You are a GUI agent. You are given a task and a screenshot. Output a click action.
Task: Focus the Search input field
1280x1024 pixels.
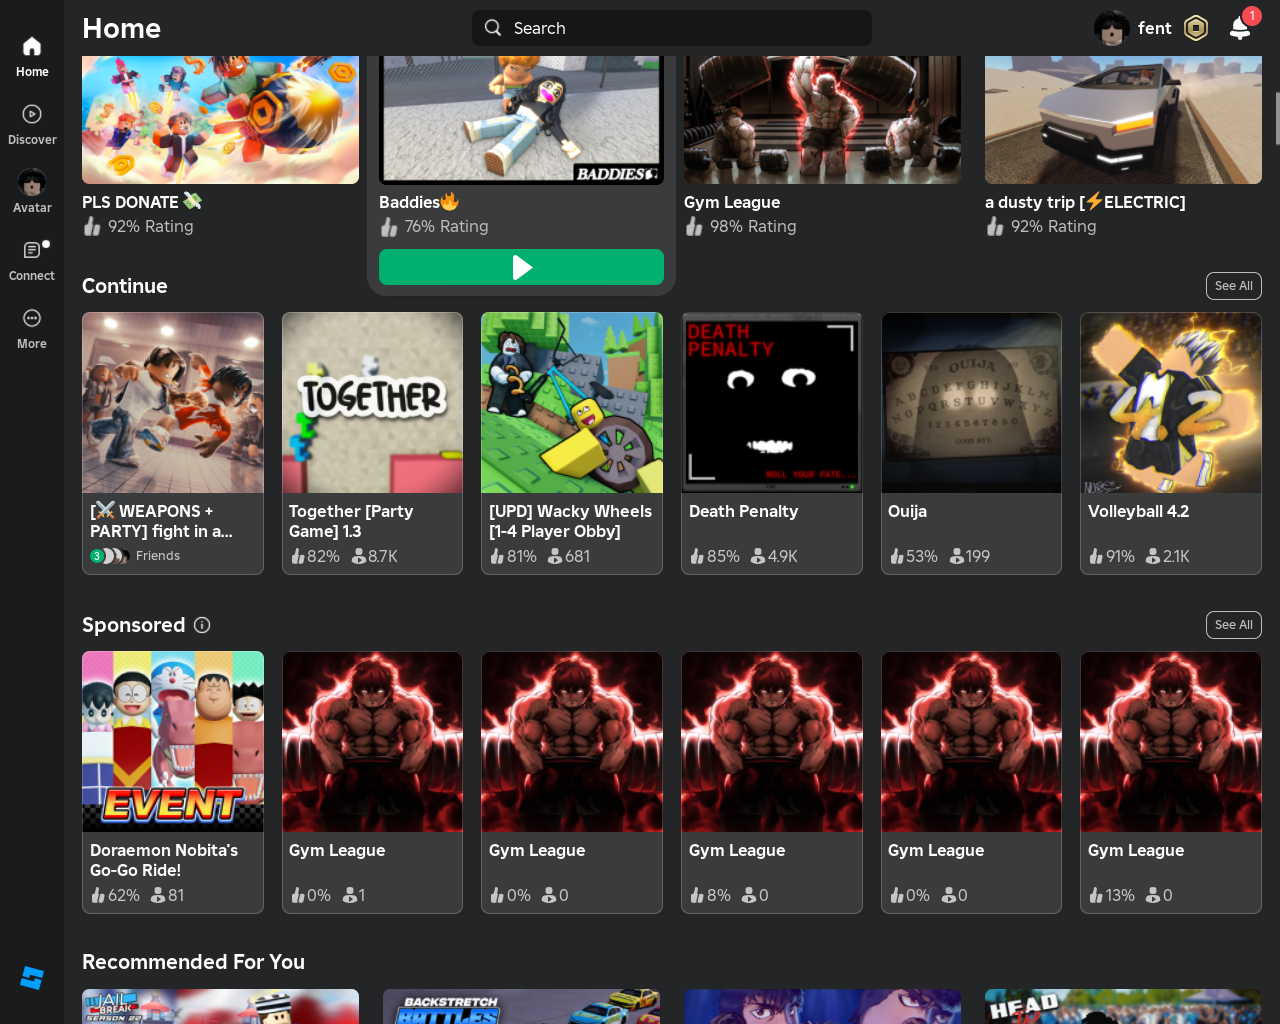tap(672, 28)
